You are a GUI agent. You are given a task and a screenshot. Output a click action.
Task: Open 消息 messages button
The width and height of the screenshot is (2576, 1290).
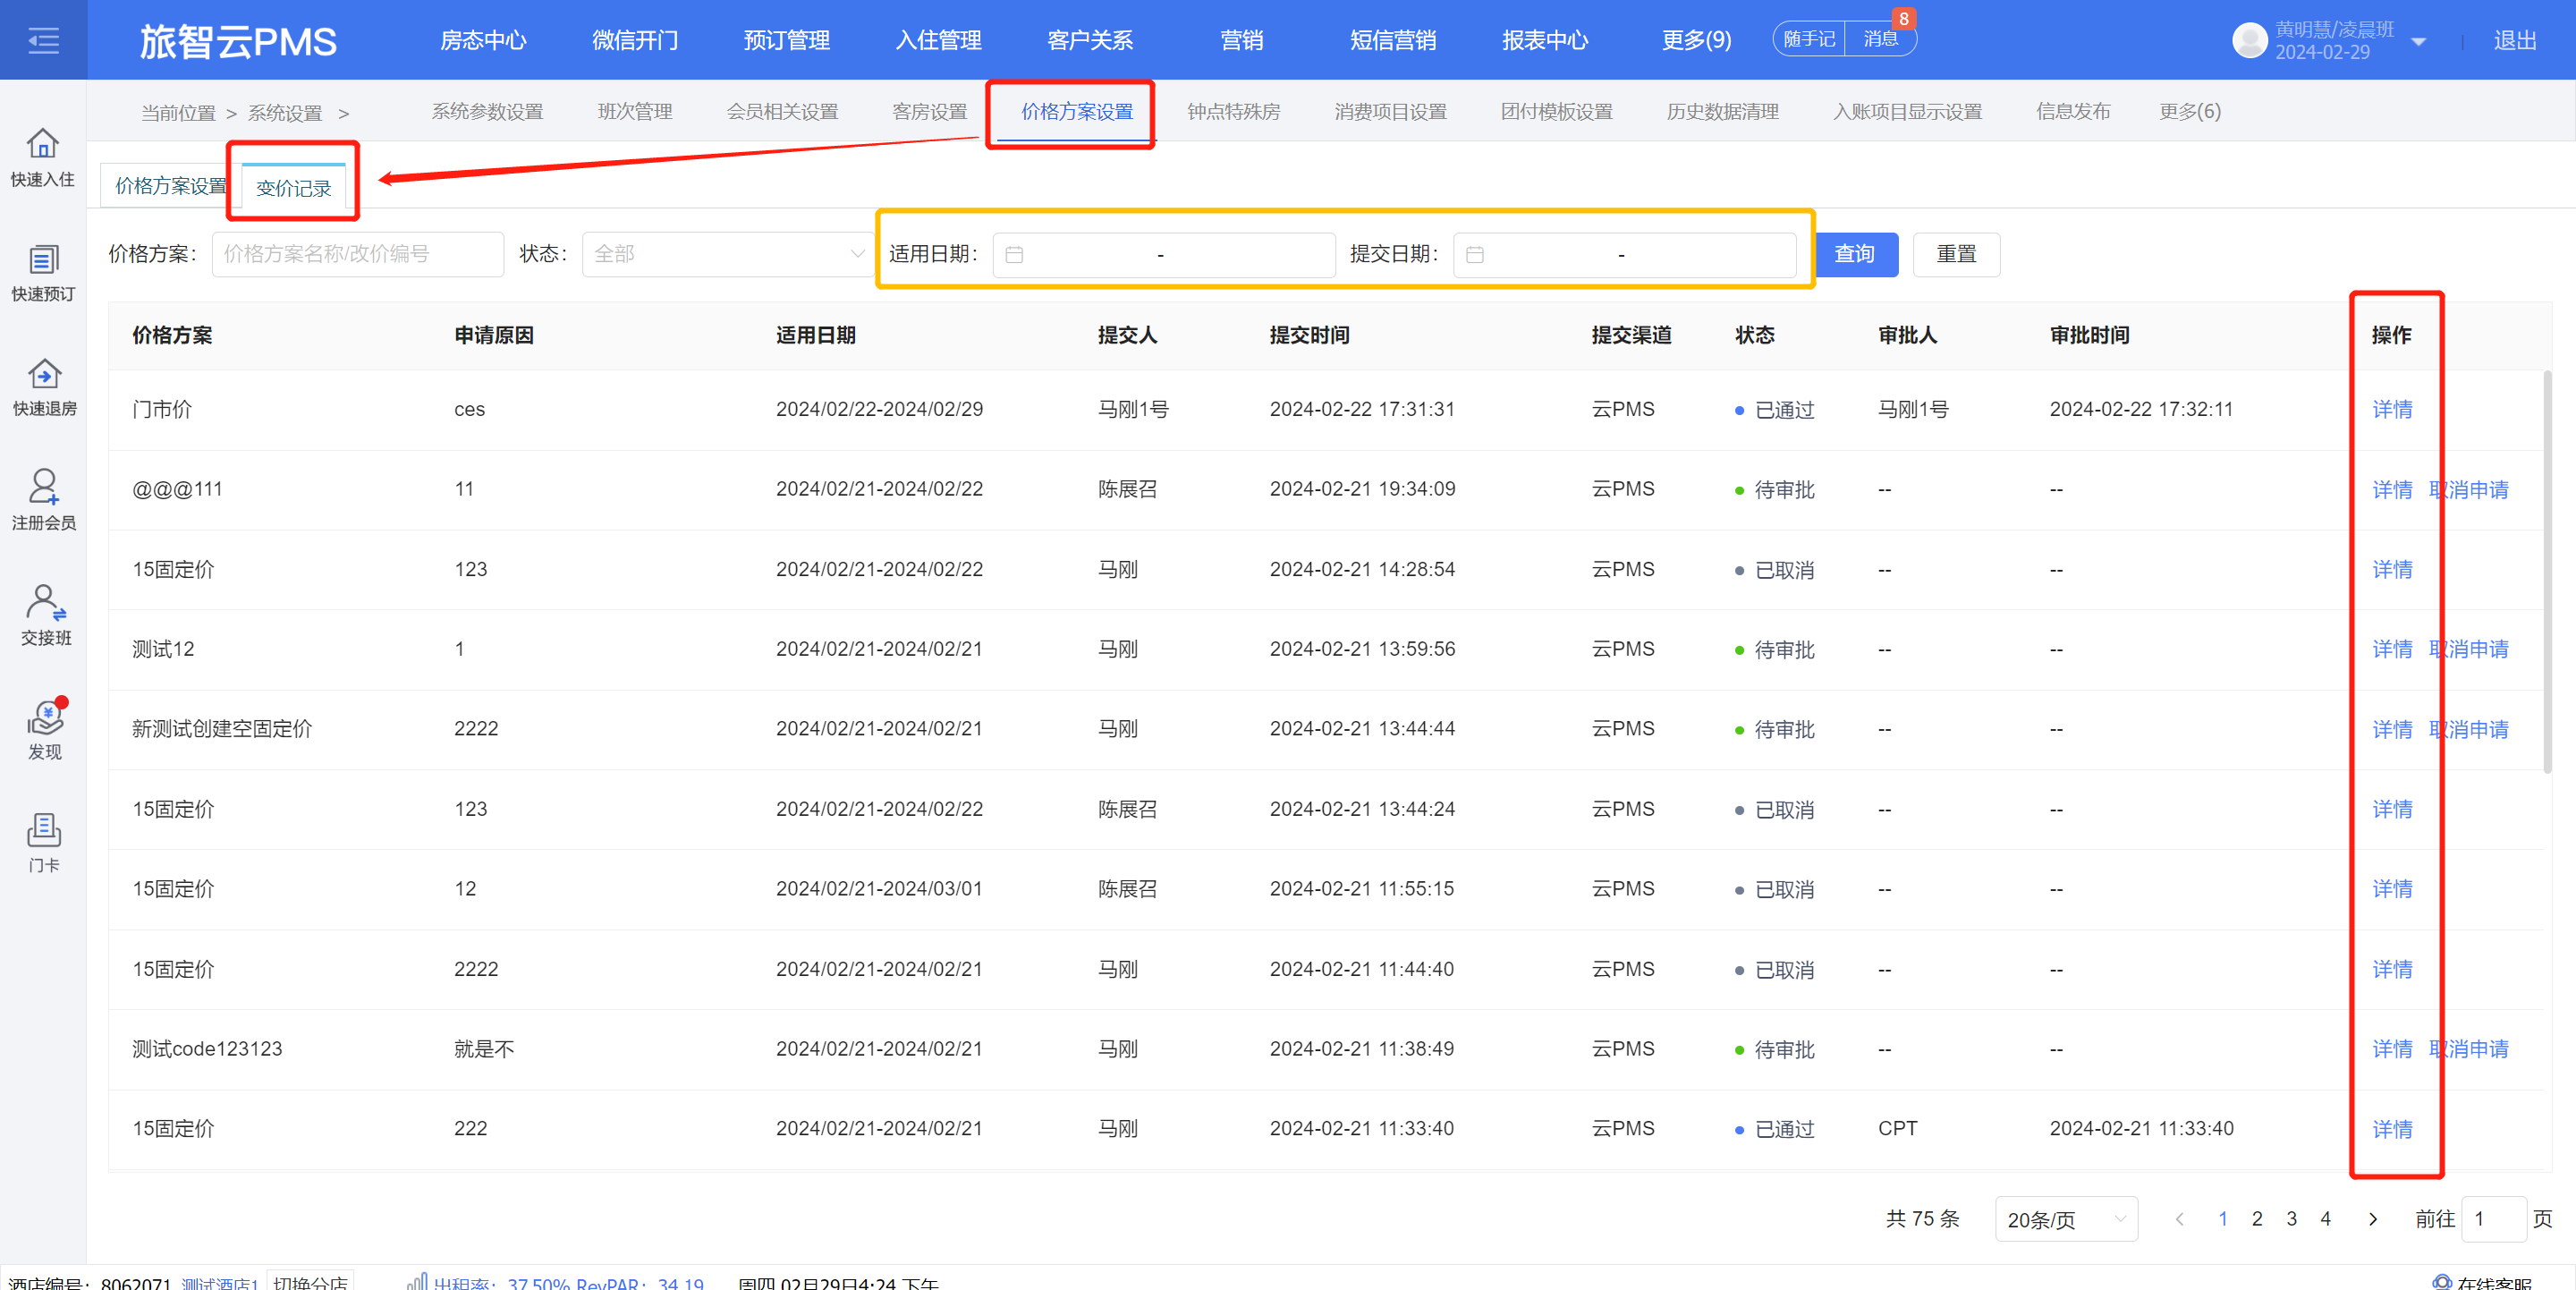(1880, 39)
